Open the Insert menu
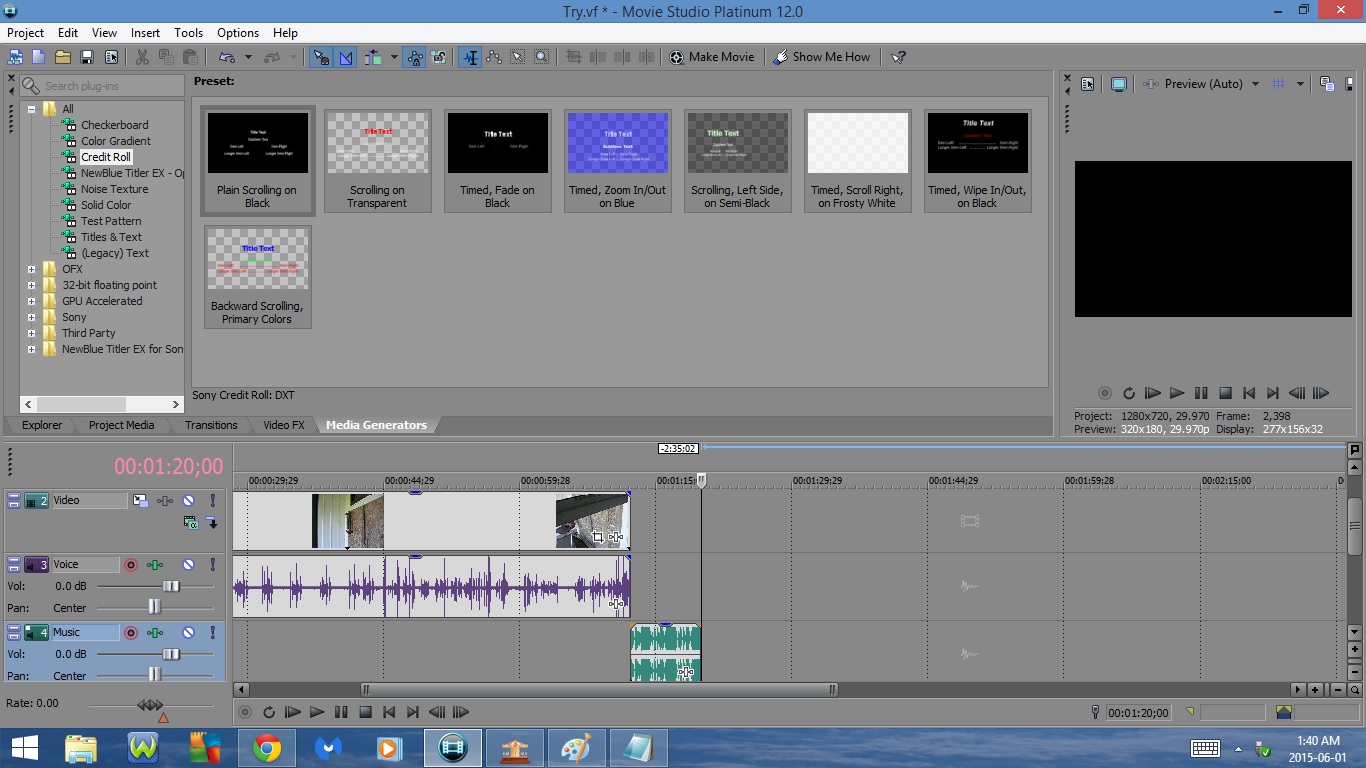1366x768 pixels. click(145, 33)
